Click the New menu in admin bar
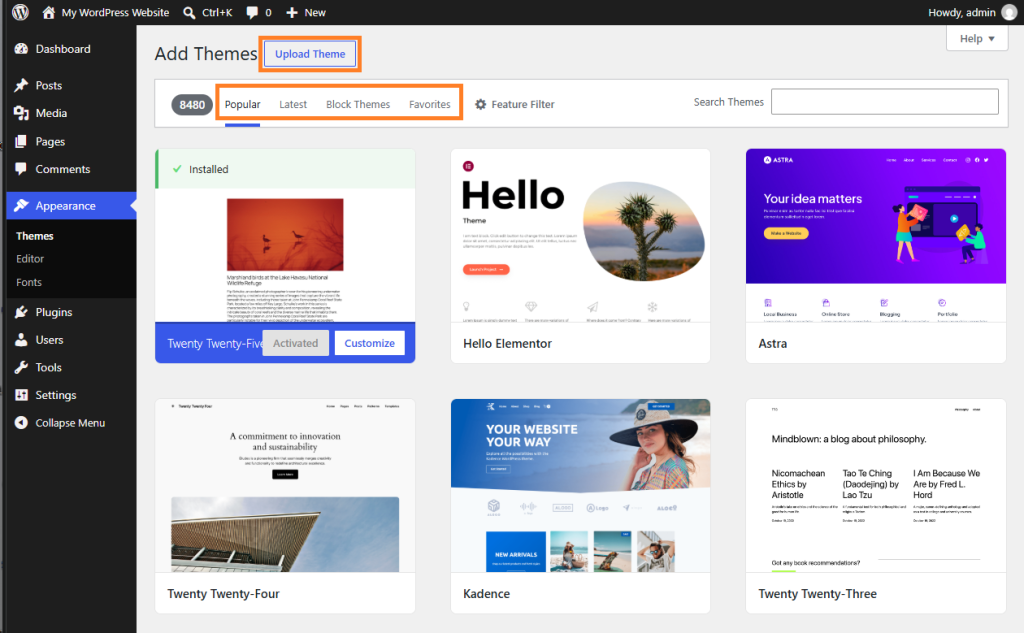1024x633 pixels. [x=306, y=12]
